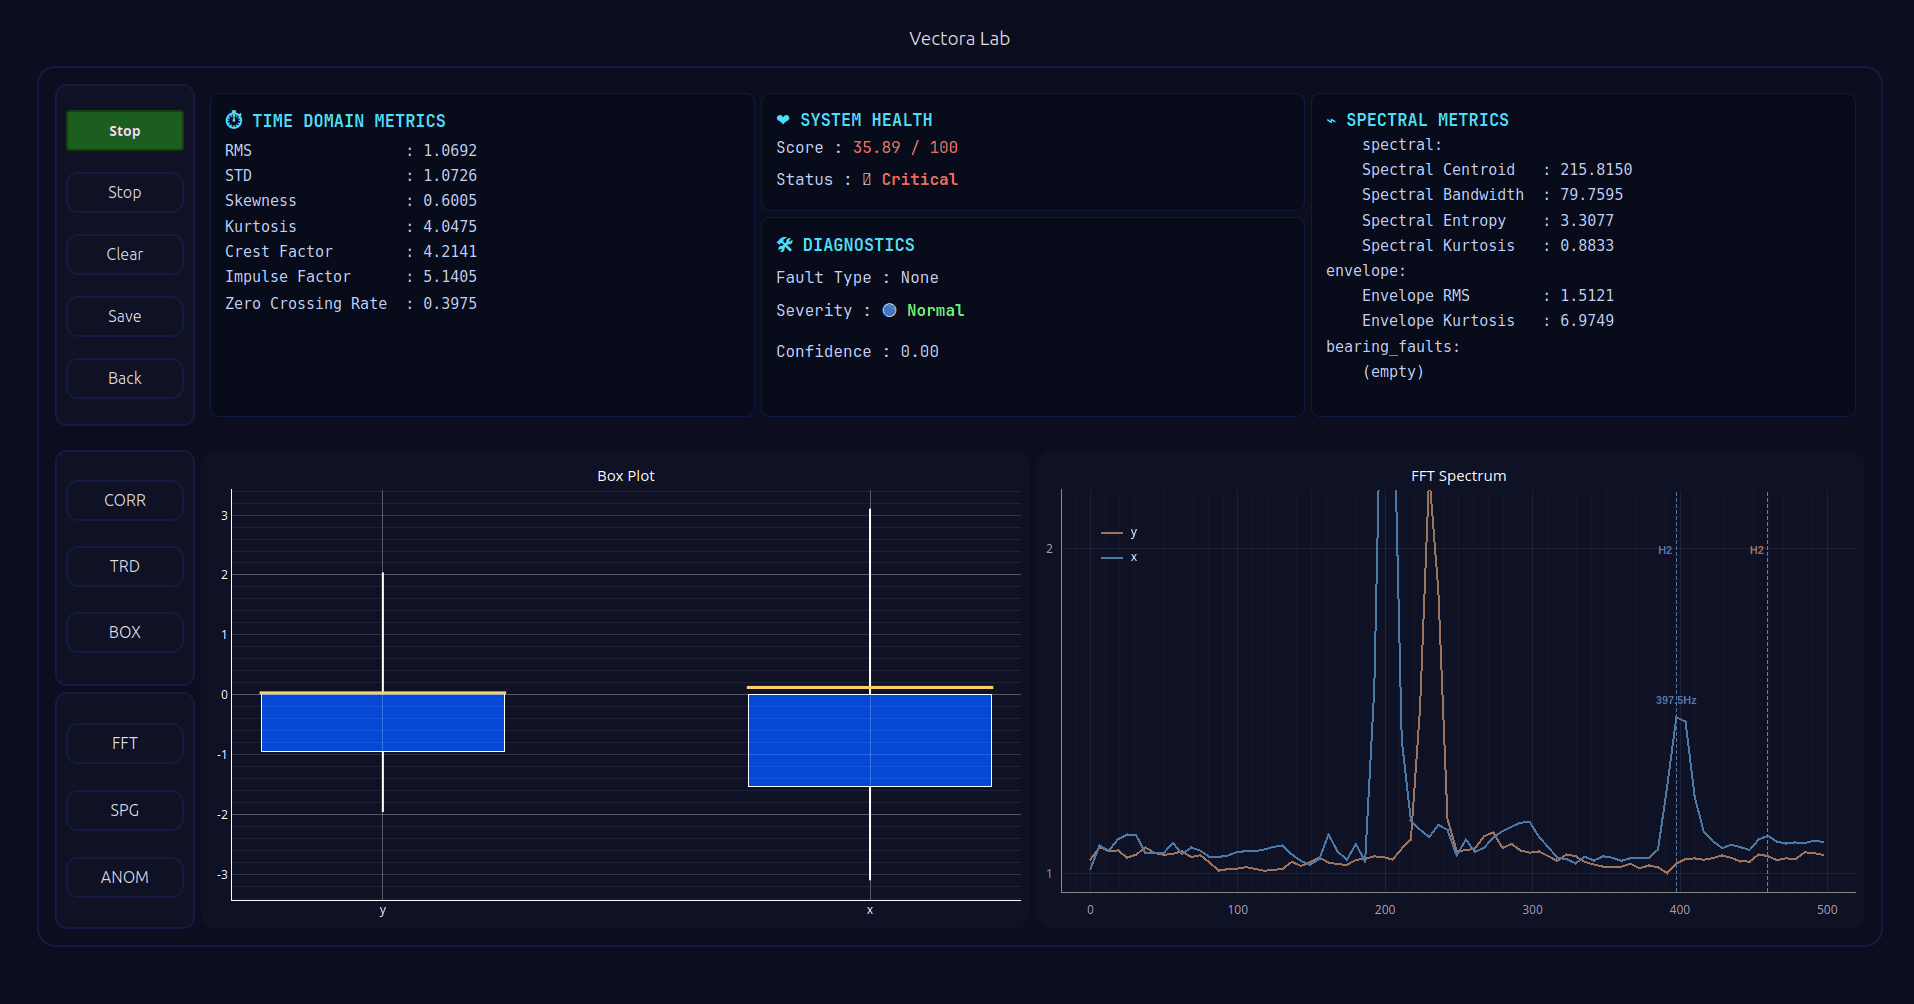
Task: Click the dark outlined Stop button
Action: point(125,192)
